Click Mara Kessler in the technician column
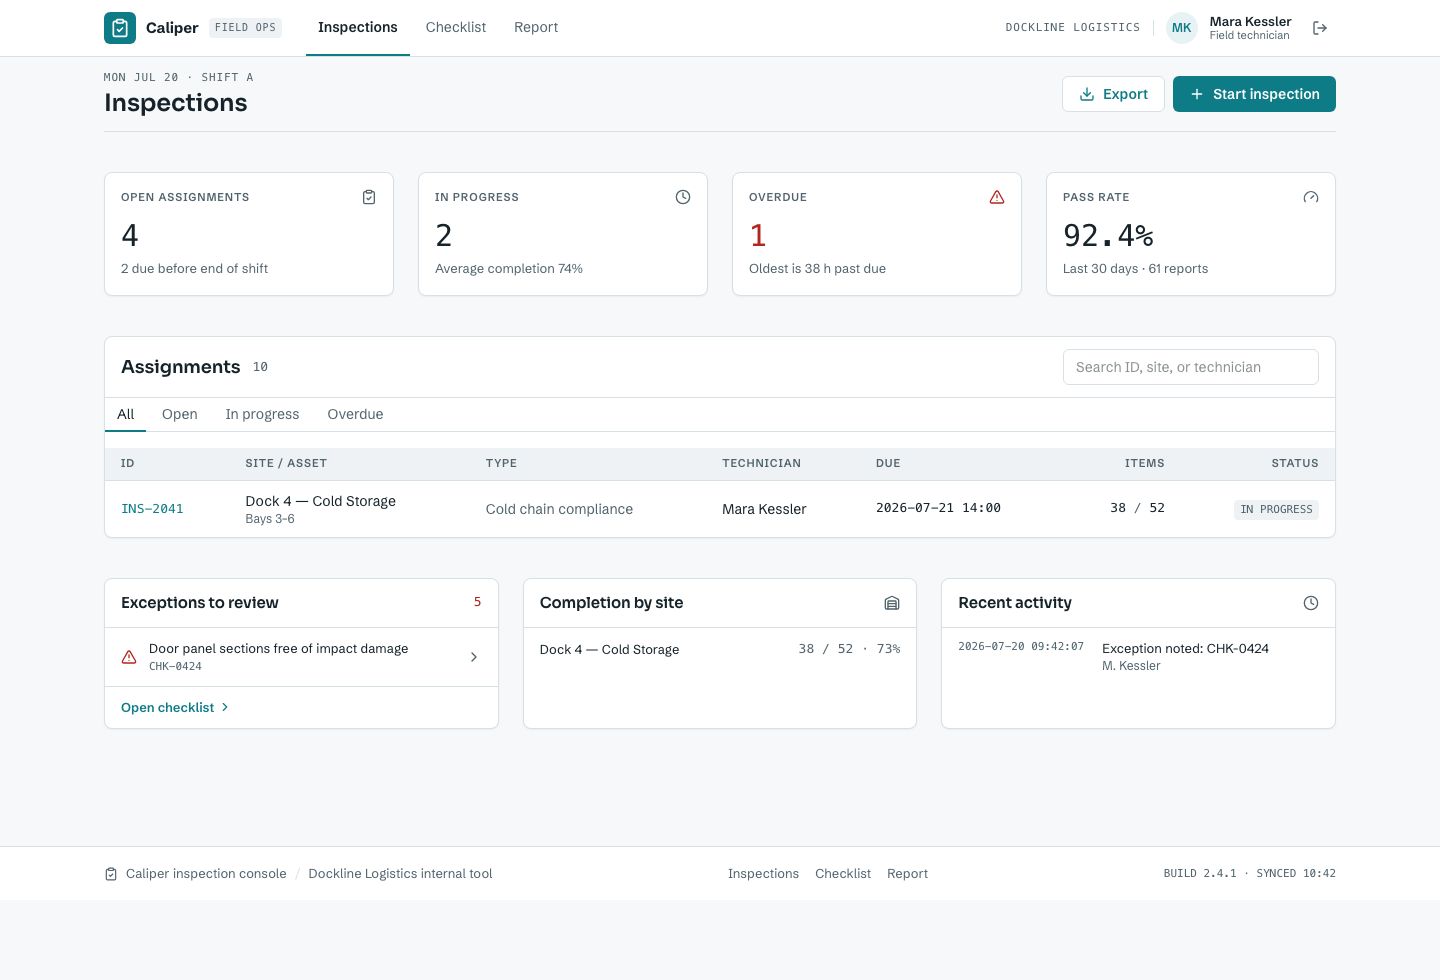This screenshot has height=980, width=1440. 764,509
